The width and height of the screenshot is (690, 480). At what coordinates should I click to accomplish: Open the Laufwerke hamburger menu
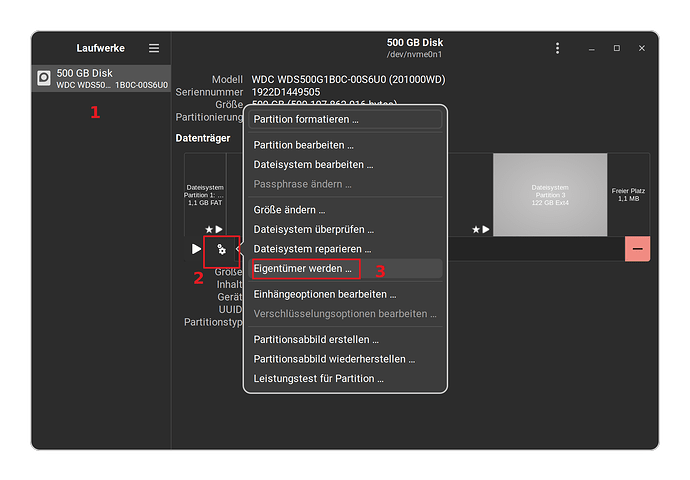click(154, 48)
